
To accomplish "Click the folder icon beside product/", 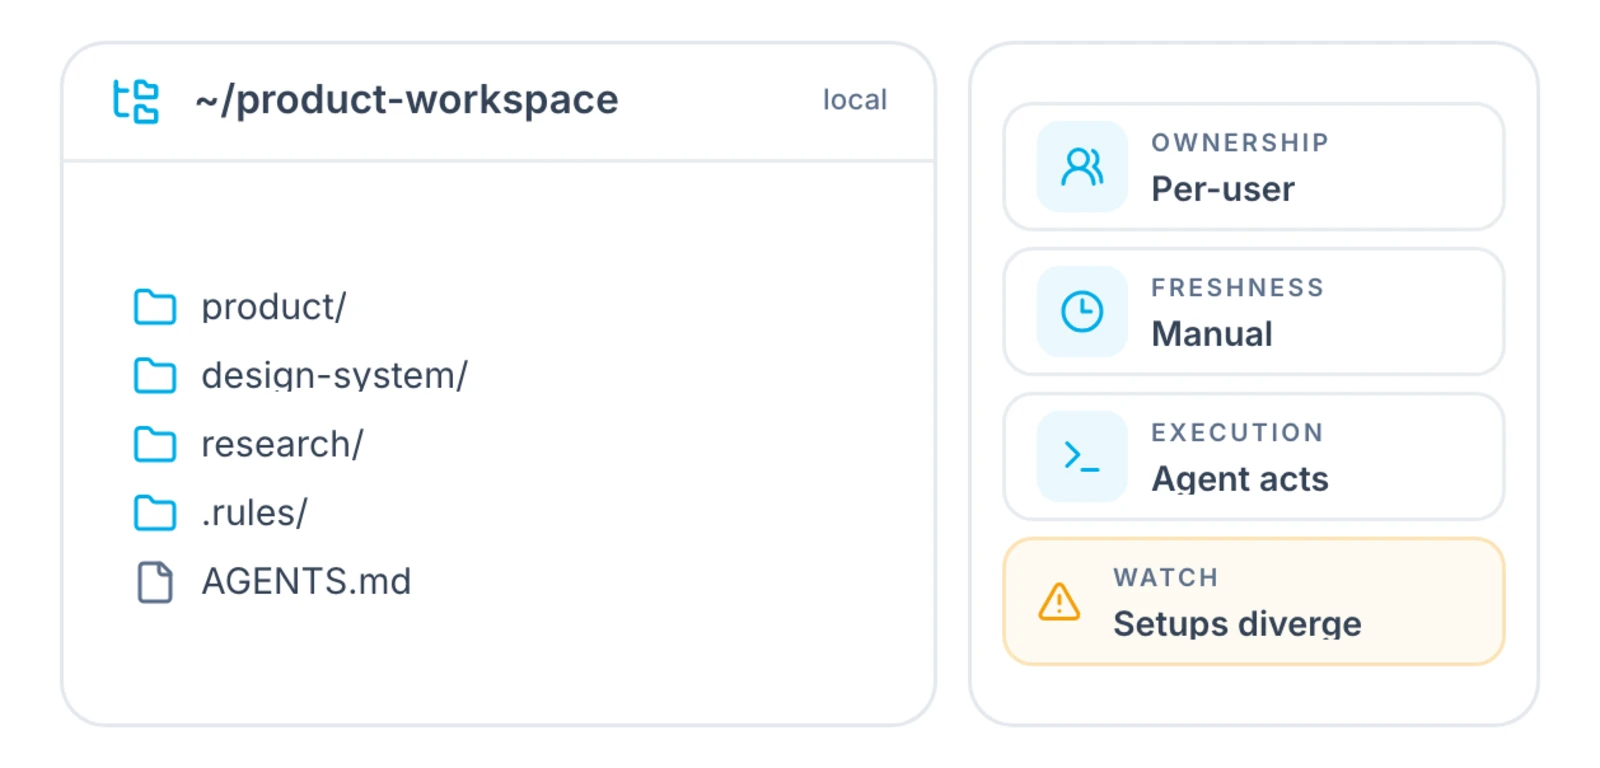I will [155, 307].
